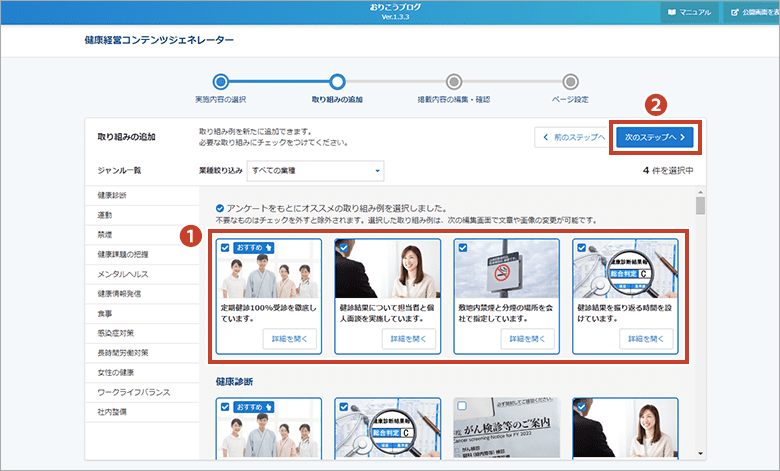Click the step 1 circle in the progress bar

221,81
